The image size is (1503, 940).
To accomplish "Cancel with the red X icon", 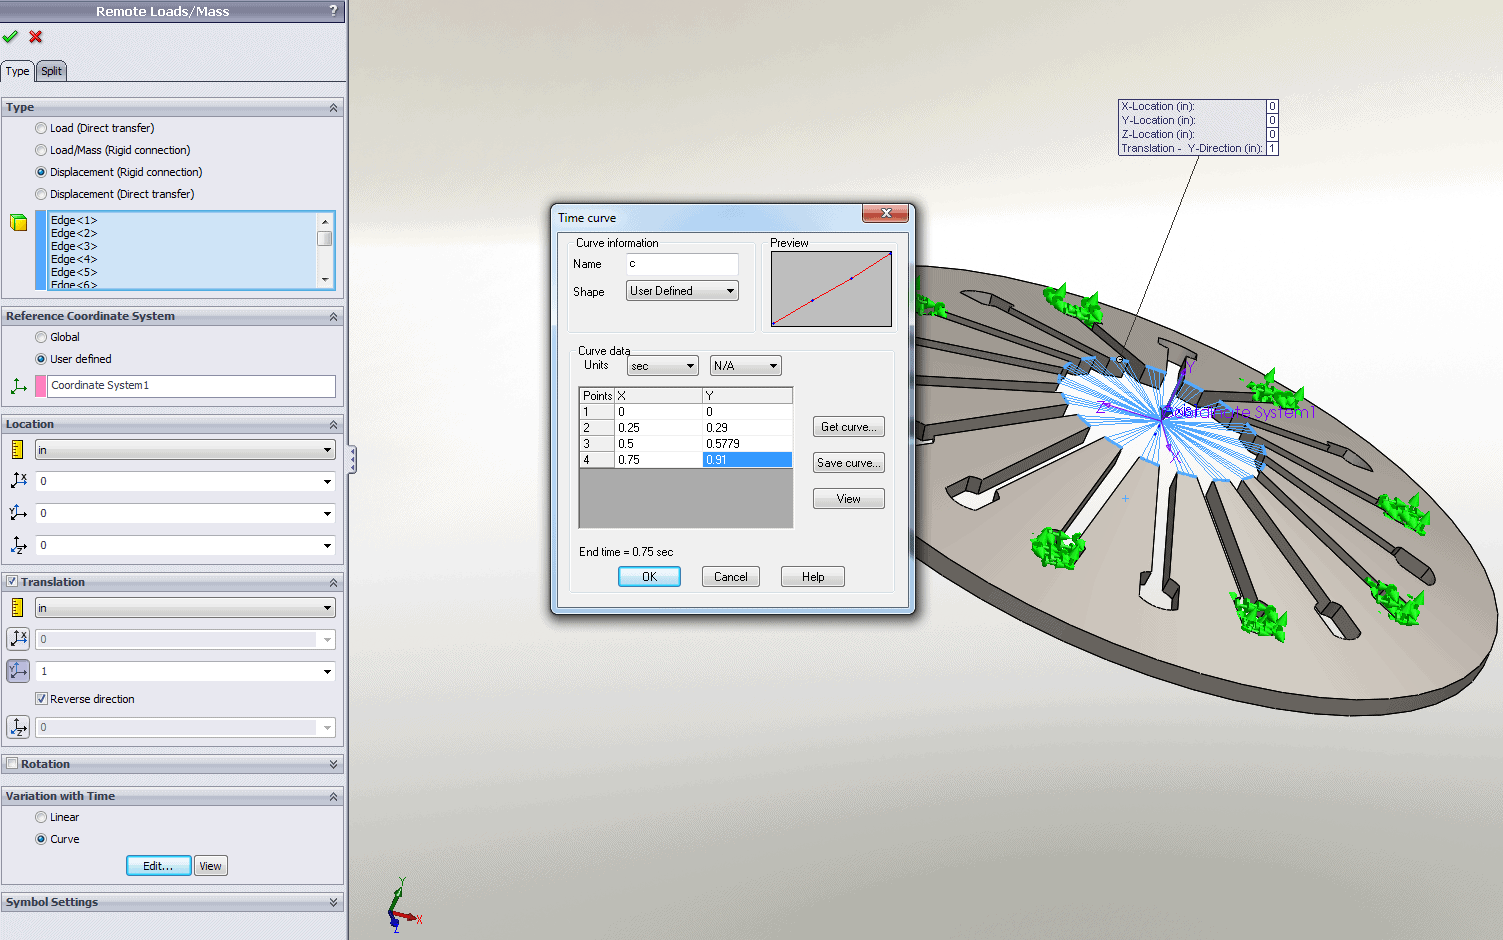I will point(36,37).
